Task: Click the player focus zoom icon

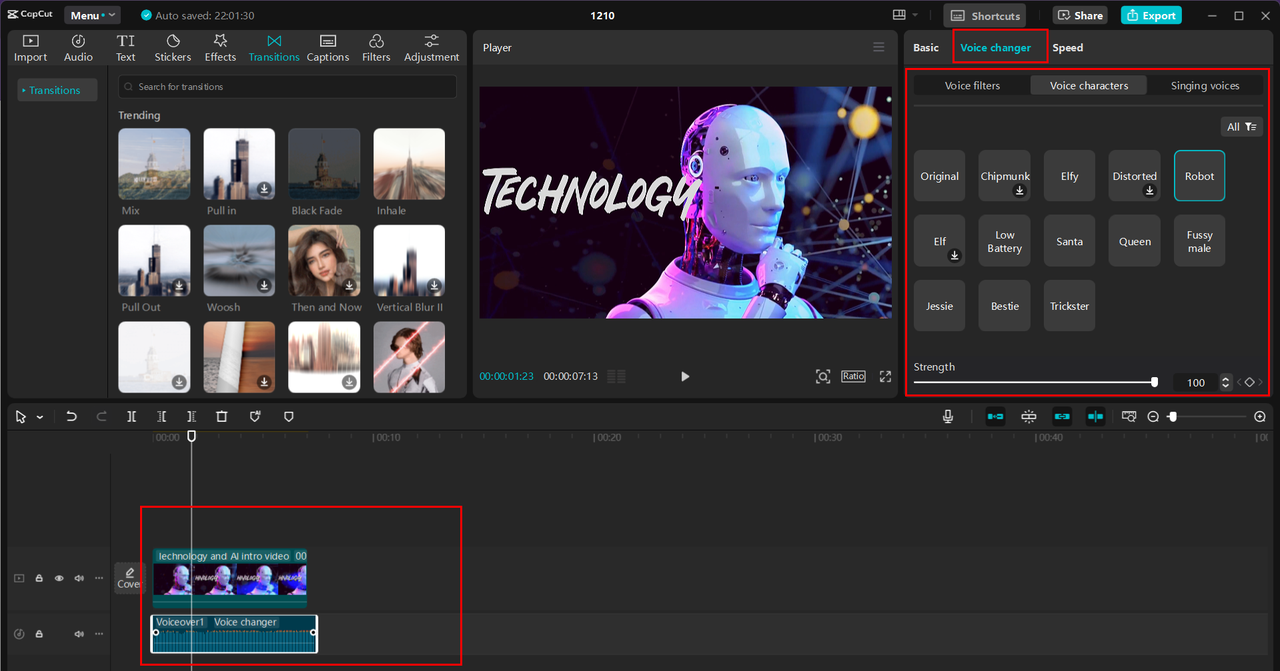Action: [823, 376]
